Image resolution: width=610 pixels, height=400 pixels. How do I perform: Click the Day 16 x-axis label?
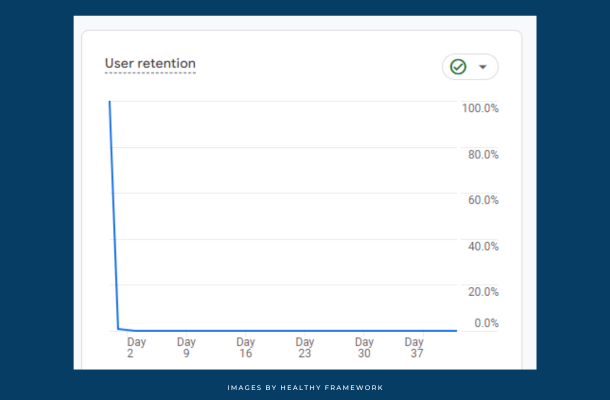click(245, 347)
